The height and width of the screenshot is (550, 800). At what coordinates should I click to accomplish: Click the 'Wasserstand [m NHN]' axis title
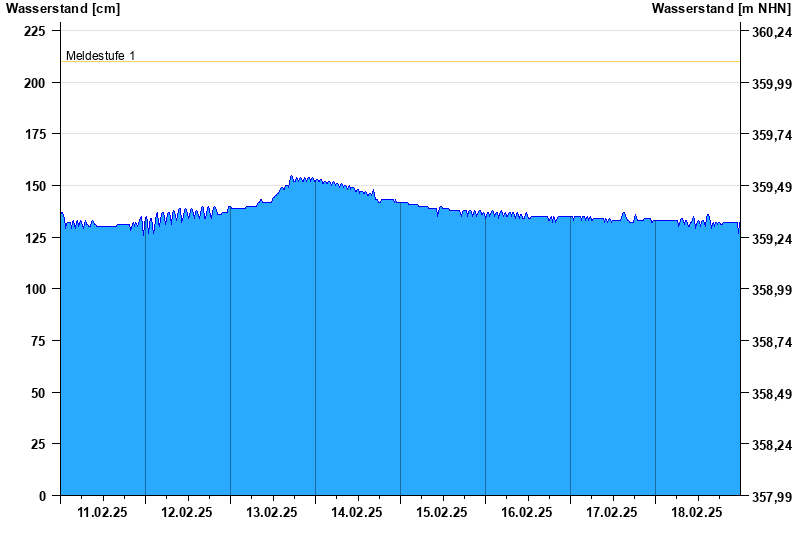[721, 8]
